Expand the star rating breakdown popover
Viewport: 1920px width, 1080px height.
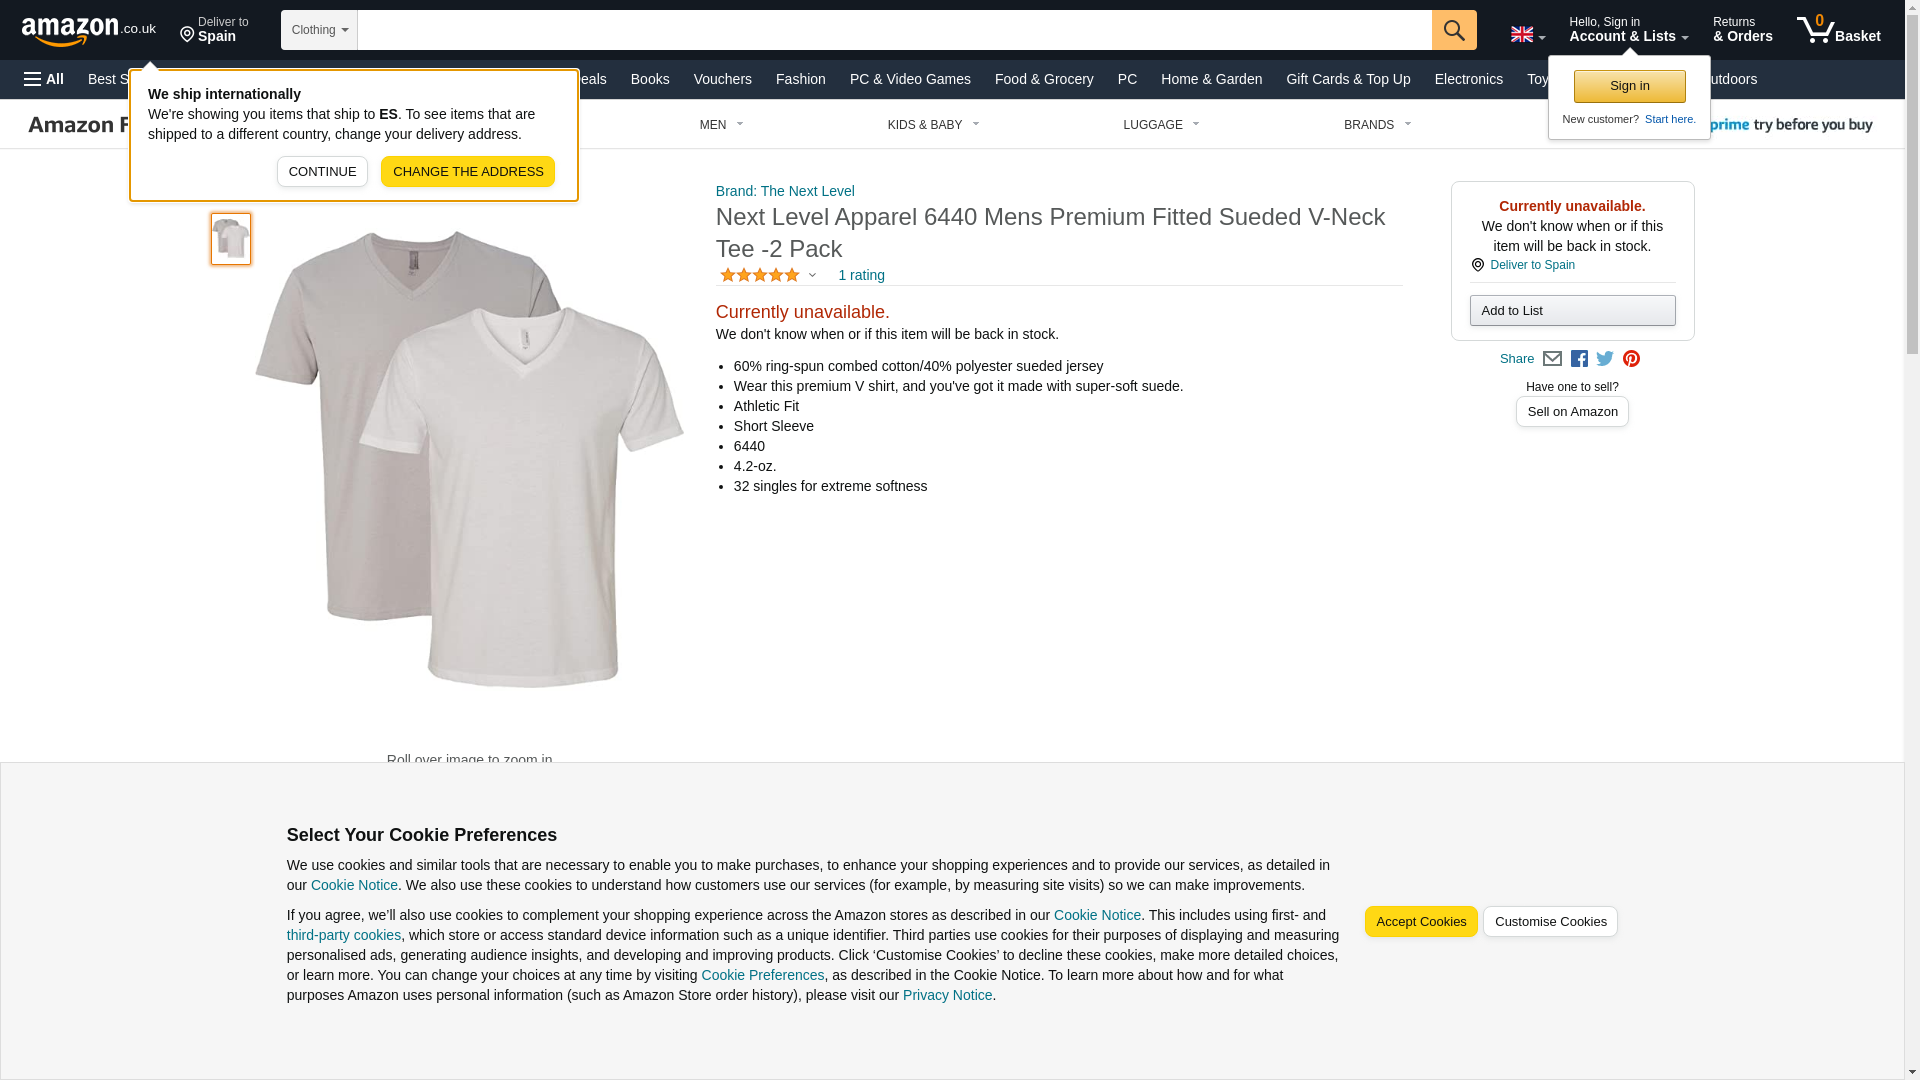coord(811,275)
